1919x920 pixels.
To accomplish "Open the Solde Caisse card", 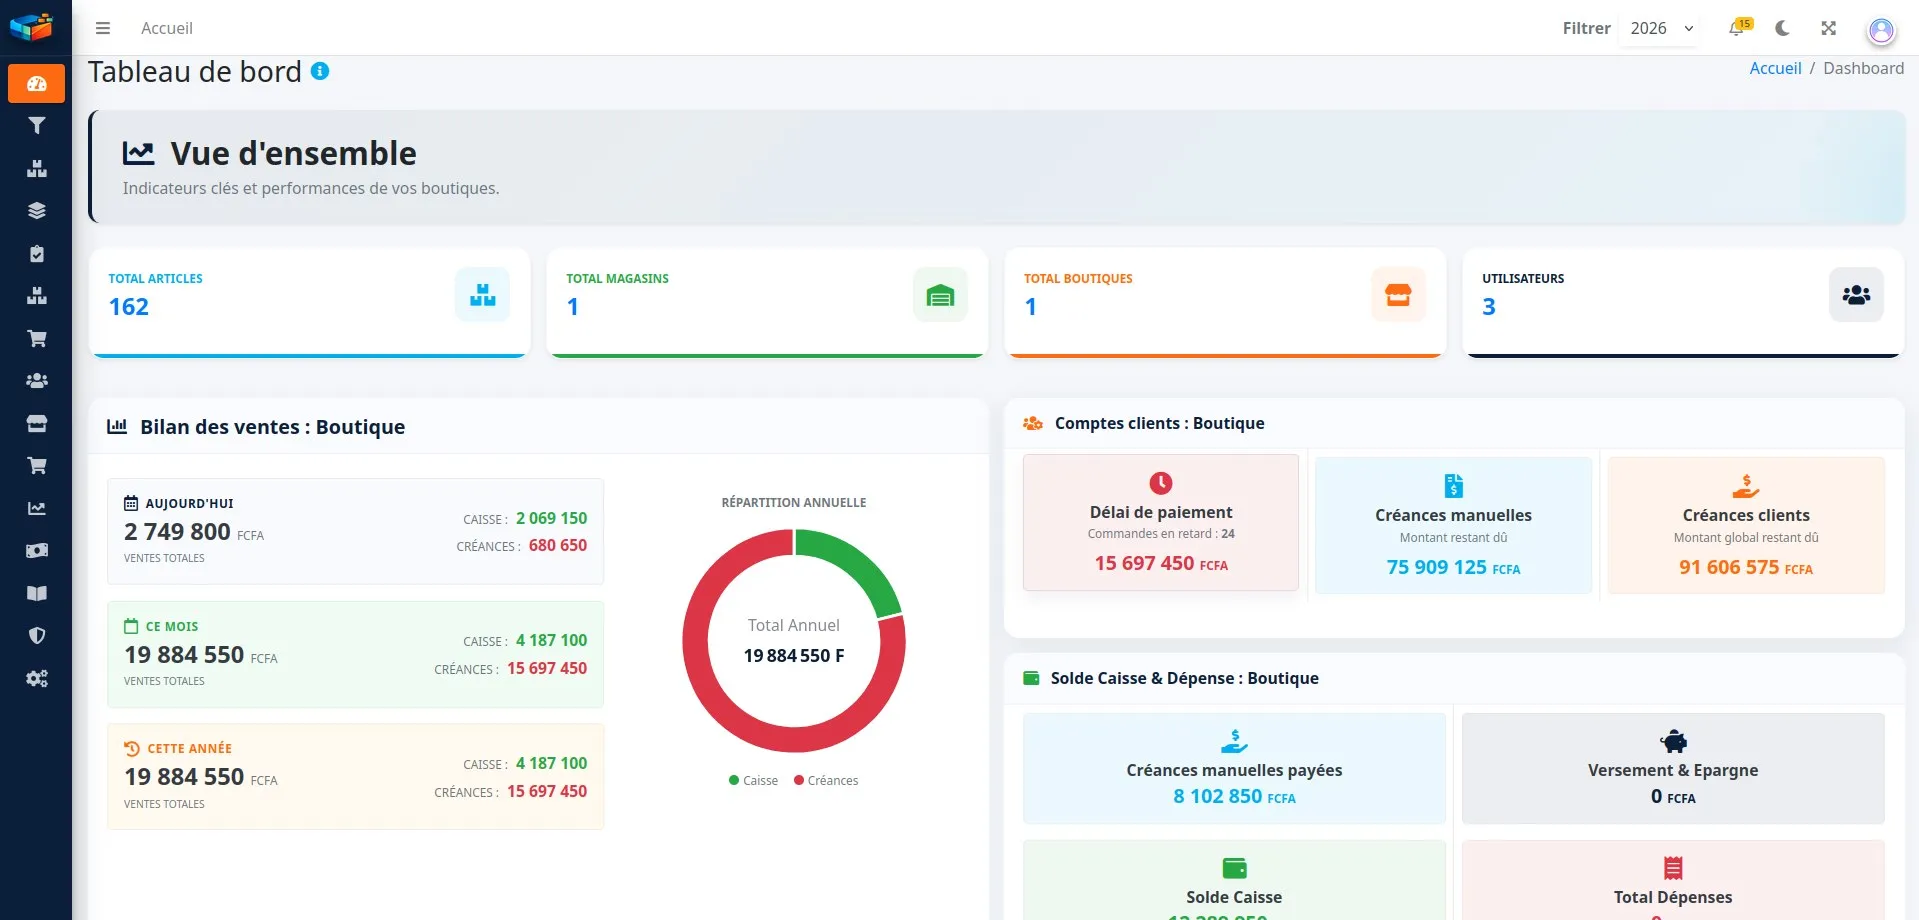I will [x=1234, y=880].
